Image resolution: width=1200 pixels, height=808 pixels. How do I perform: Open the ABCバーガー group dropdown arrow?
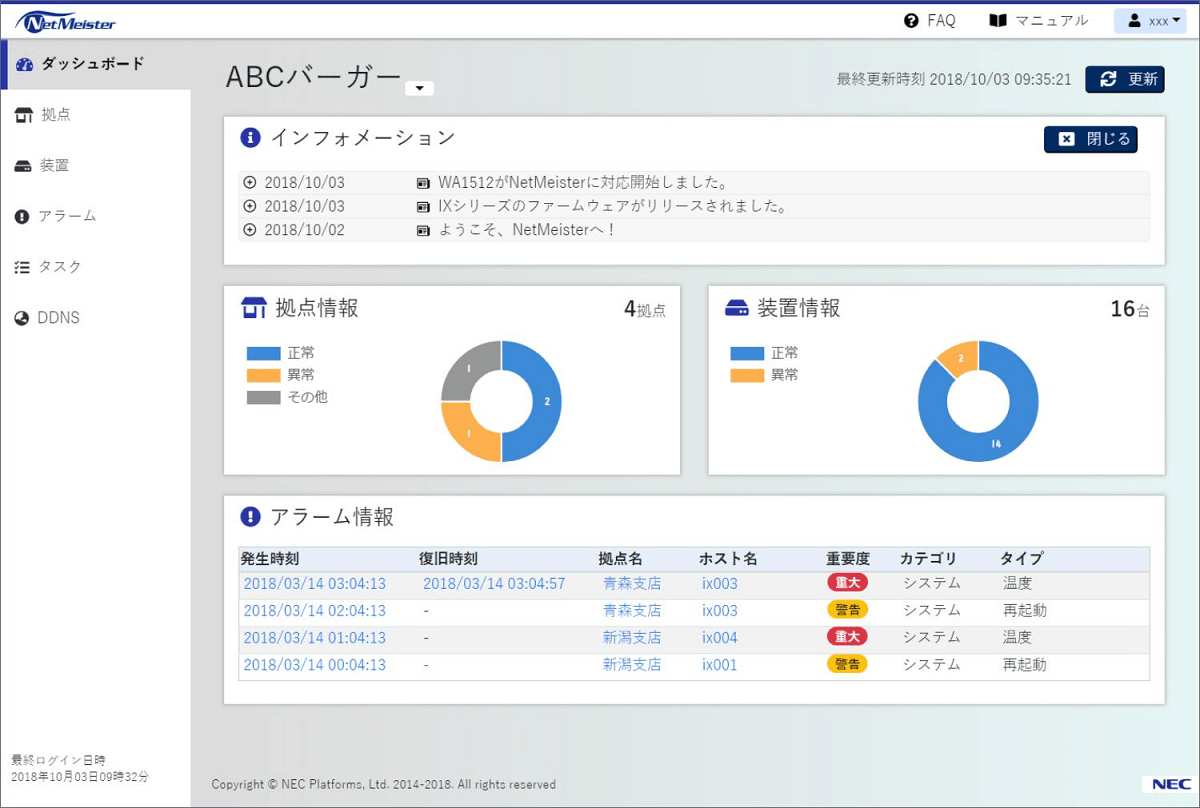[420, 88]
